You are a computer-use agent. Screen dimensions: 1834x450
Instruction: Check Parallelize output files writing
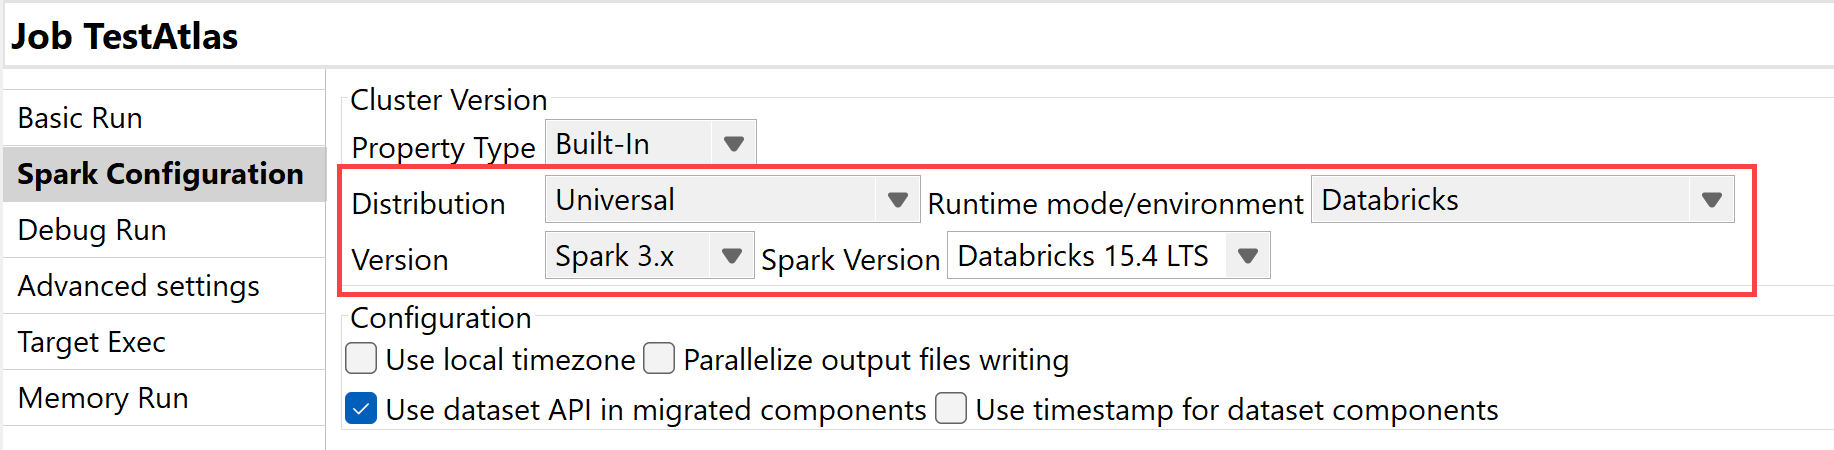tap(659, 358)
